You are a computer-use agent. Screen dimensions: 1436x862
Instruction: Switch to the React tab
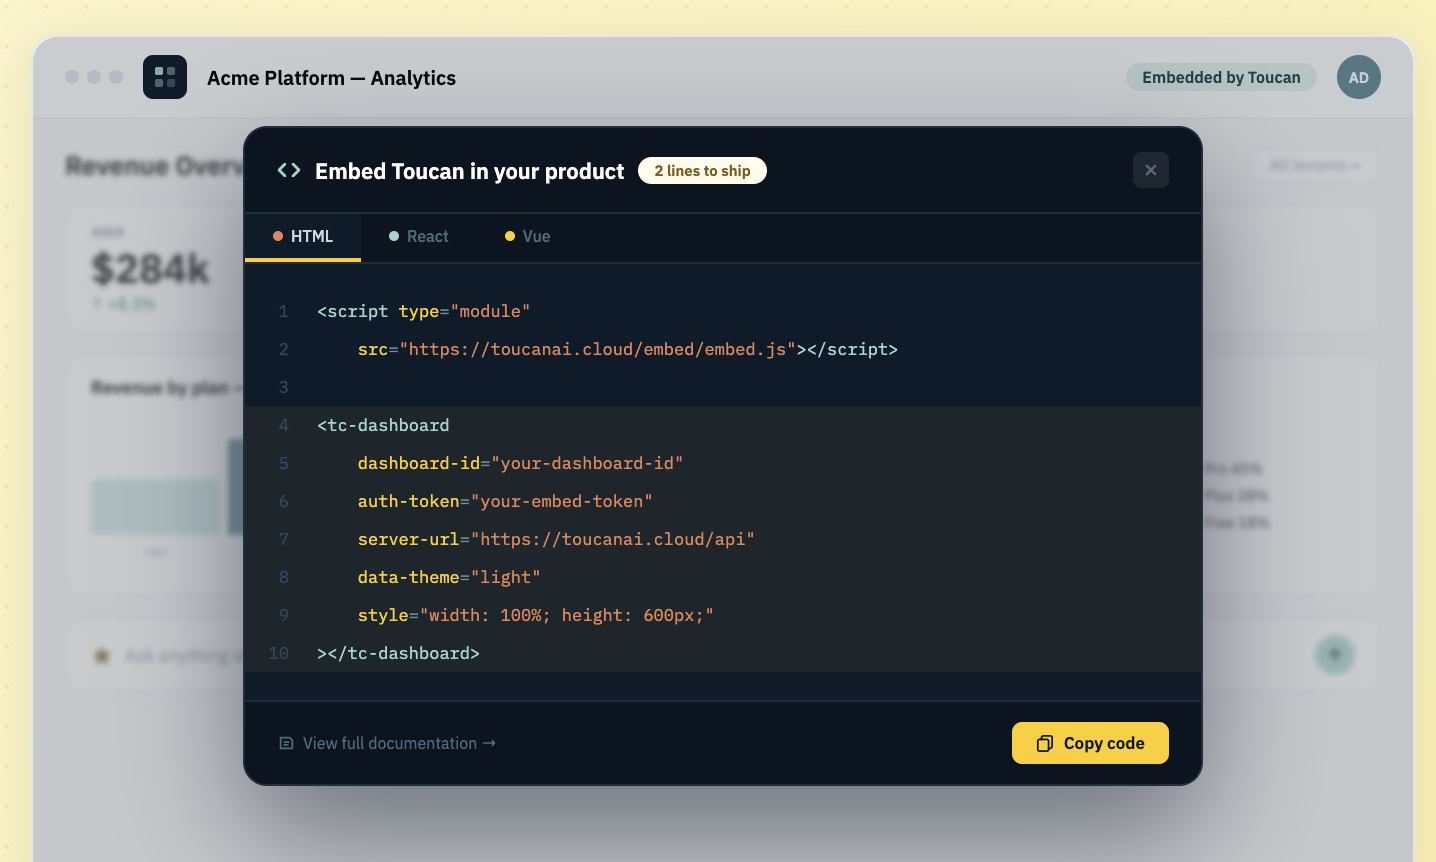click(x=419, y=237)
